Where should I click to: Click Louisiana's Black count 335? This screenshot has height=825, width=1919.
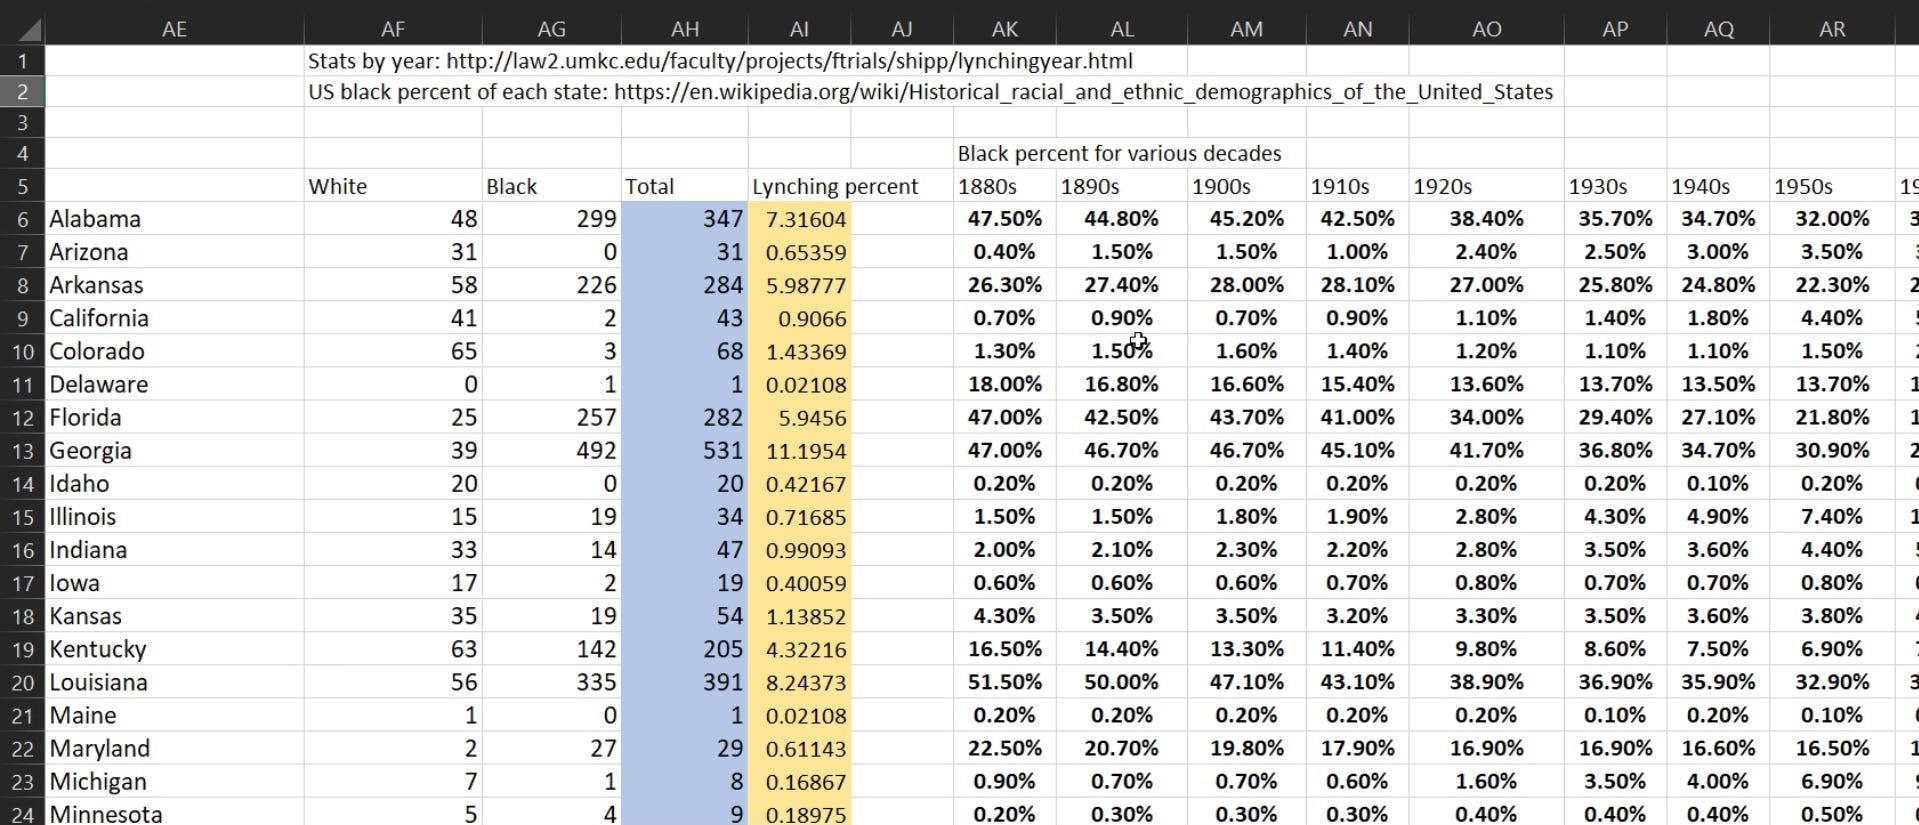pos(551,683)
